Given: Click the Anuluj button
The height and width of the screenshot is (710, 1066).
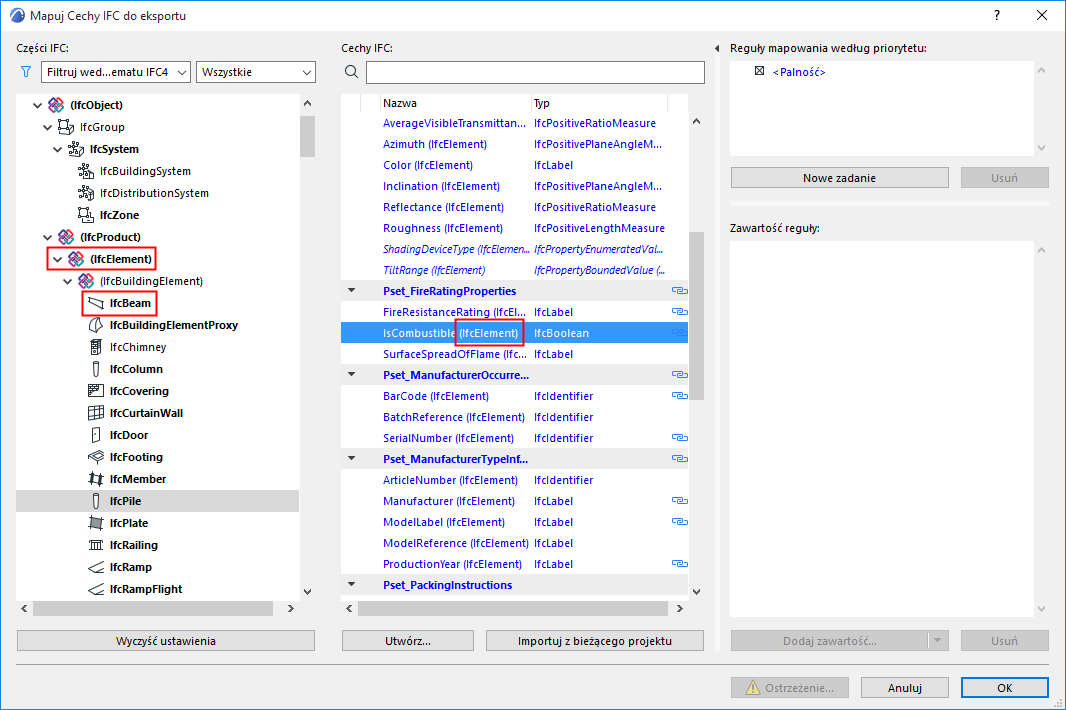Looking at the screenshot, I should (905, 688).
